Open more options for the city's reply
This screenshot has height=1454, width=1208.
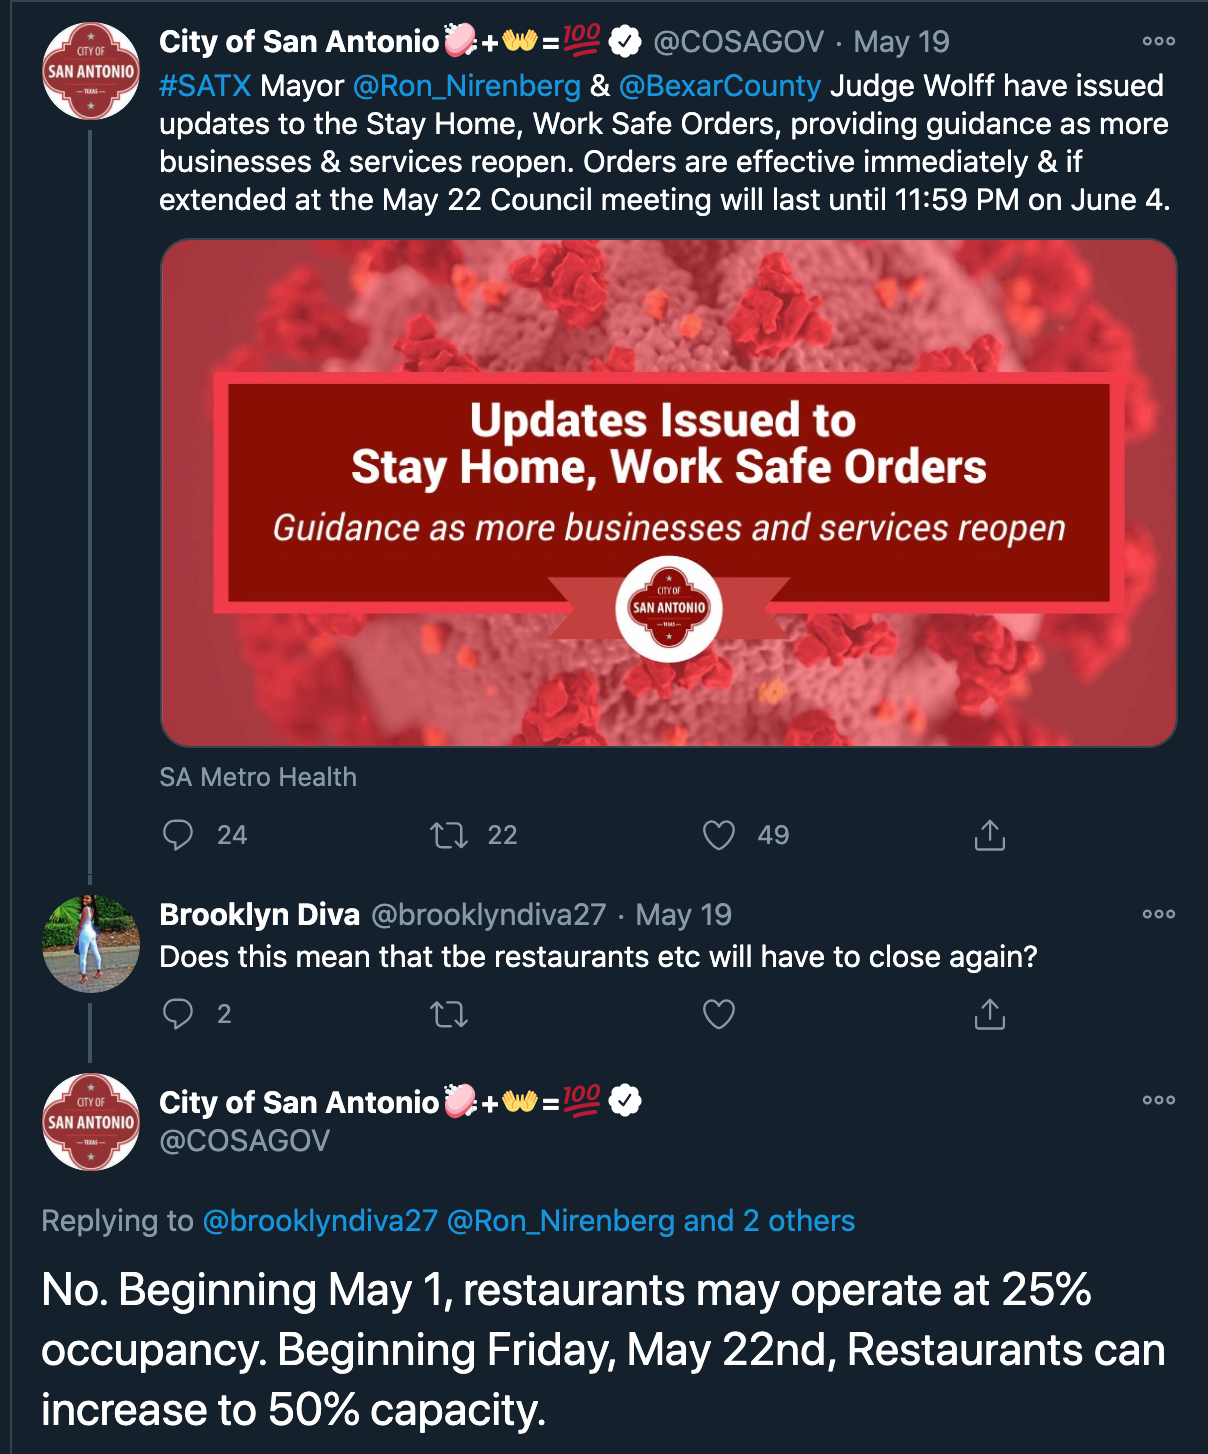[1158, 1100]
